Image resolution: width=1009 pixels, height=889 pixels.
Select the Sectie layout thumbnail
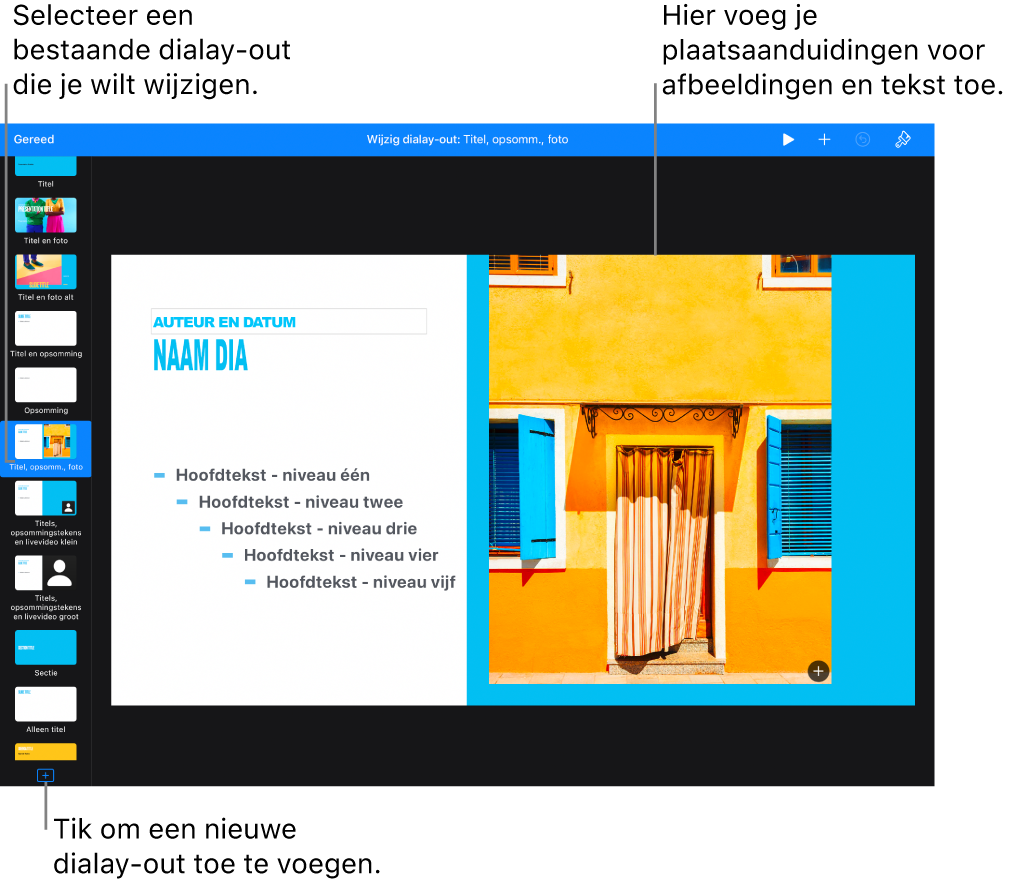46,647
